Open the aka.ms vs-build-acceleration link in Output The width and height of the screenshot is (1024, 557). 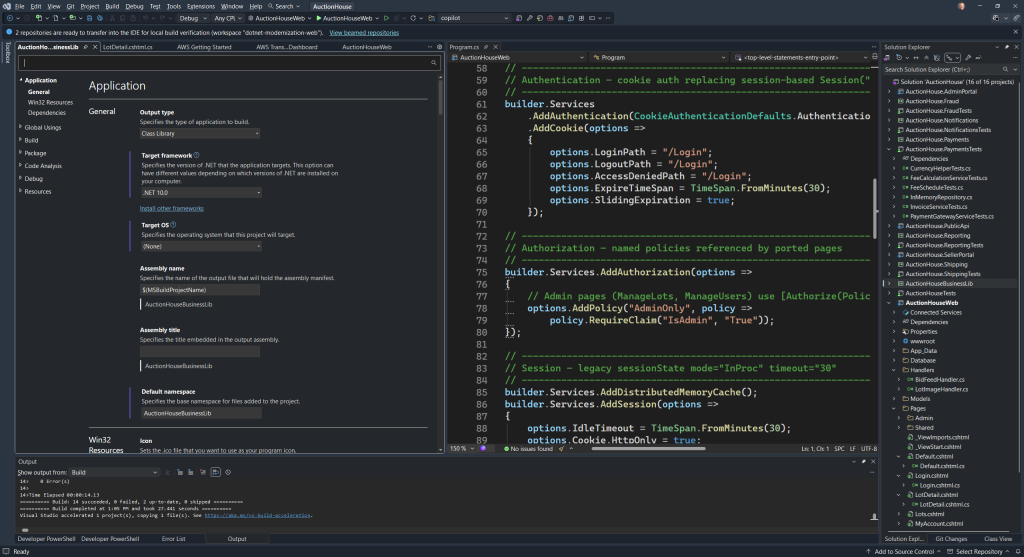257,515
